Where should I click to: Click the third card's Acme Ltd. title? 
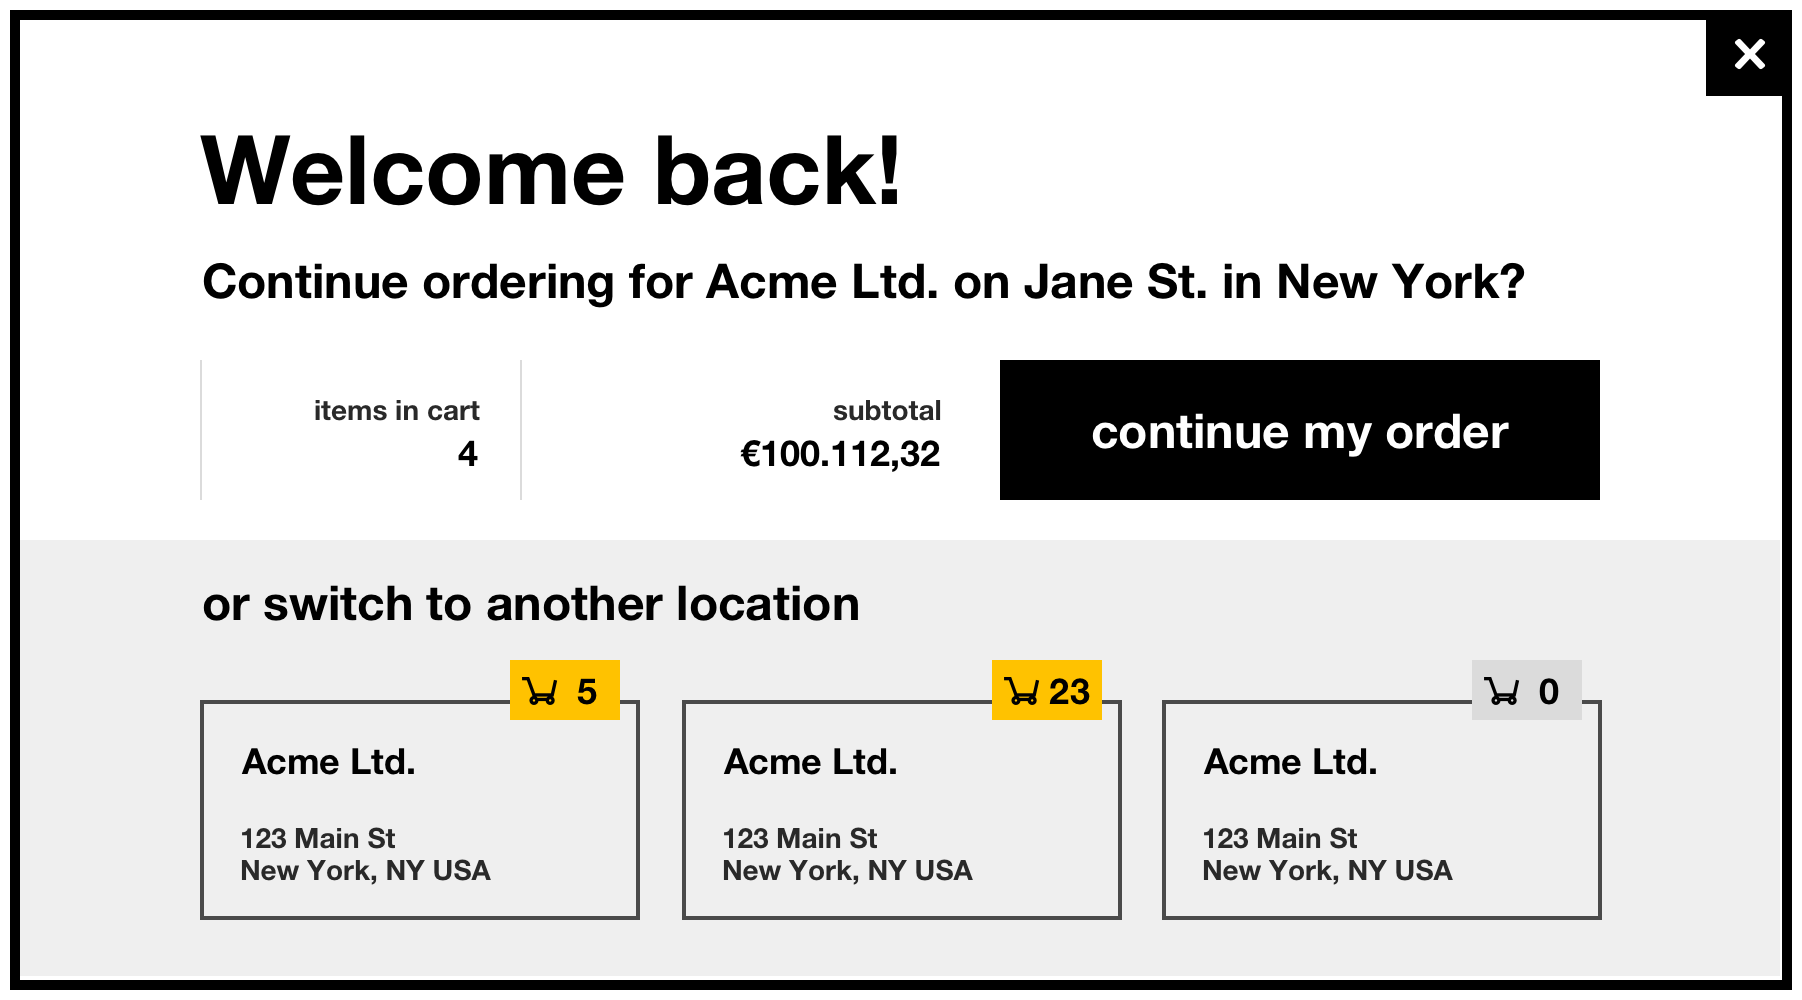(1291, 762)
